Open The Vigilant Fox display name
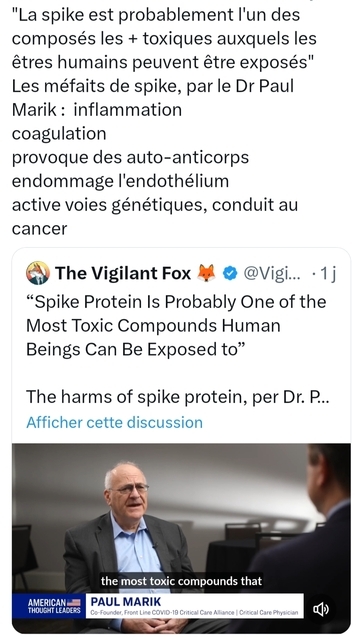The image size is (361, 640). tap(123, 273)
